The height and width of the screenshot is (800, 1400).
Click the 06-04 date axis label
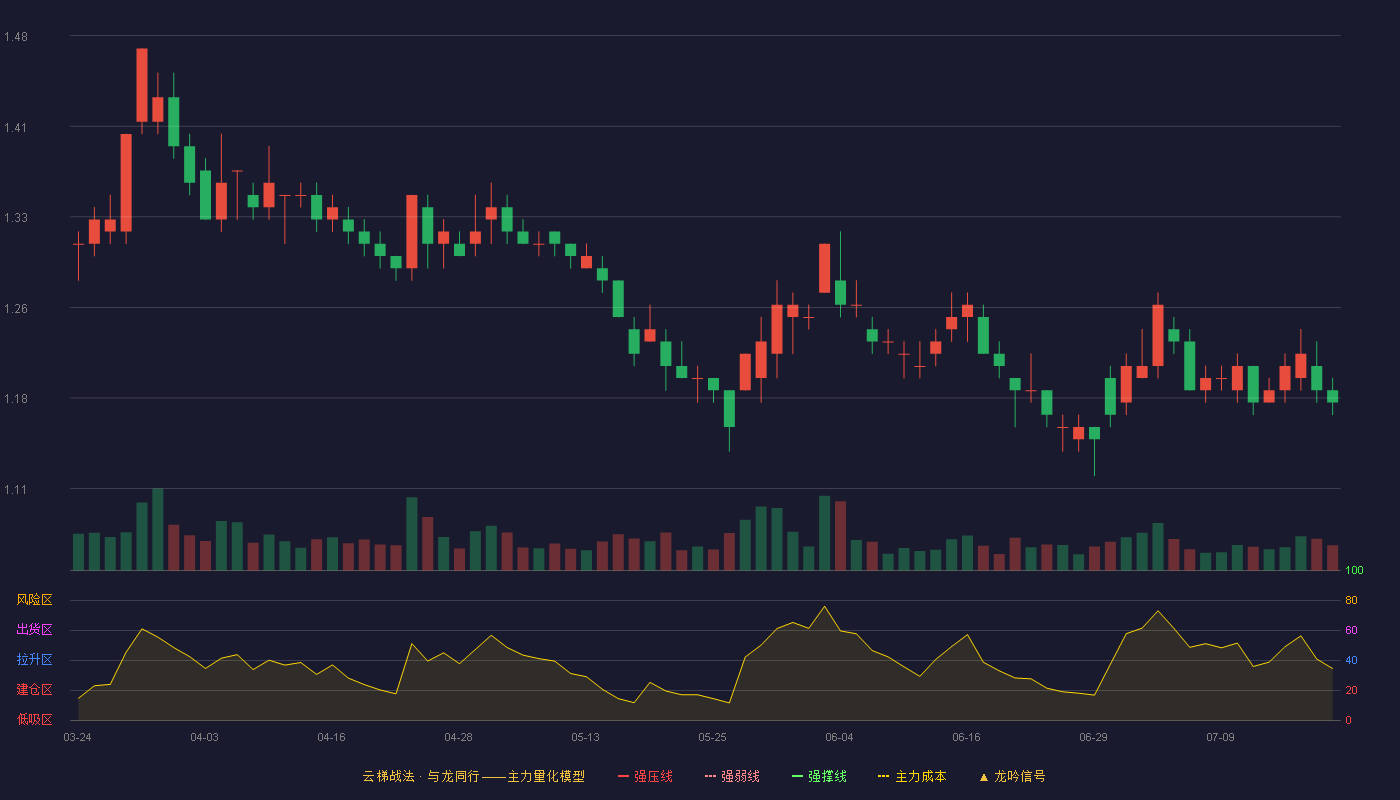[x=839, y=737]
